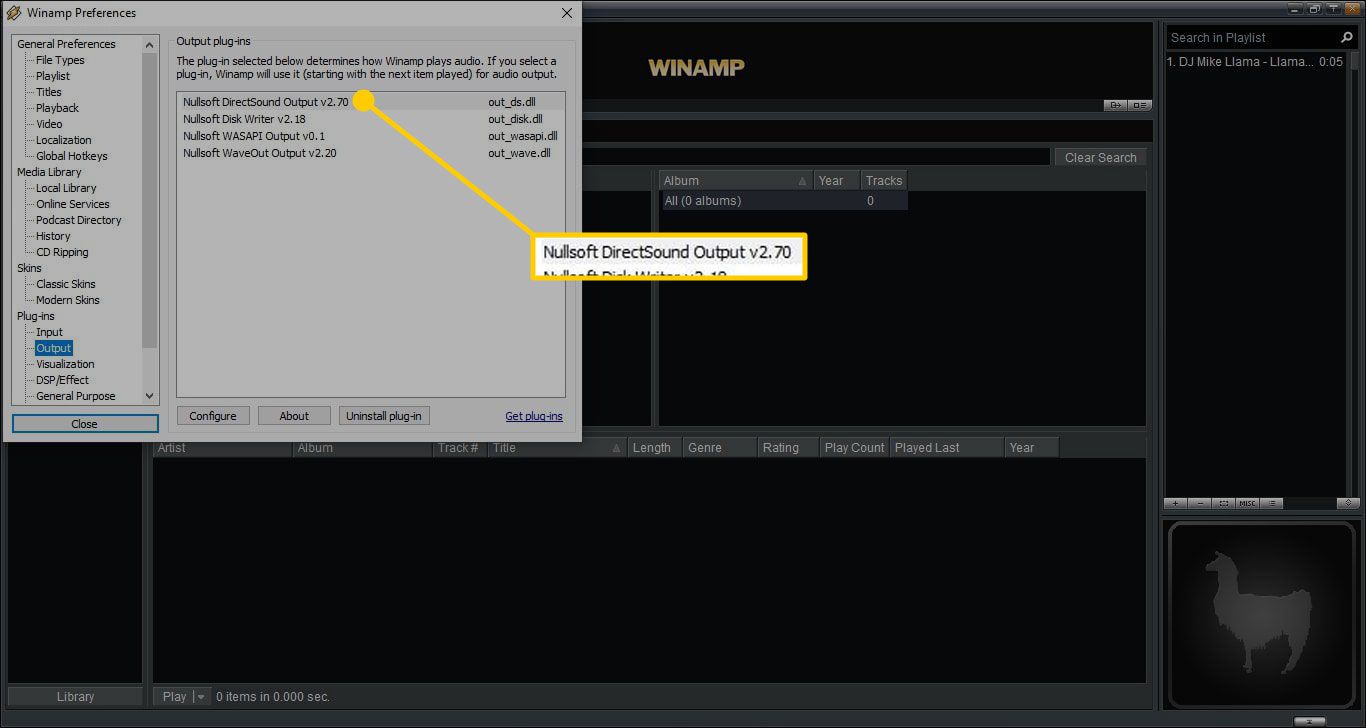Select the All (0 albums) row
This screenshot has height=728, width=1366.
[784, 201]
